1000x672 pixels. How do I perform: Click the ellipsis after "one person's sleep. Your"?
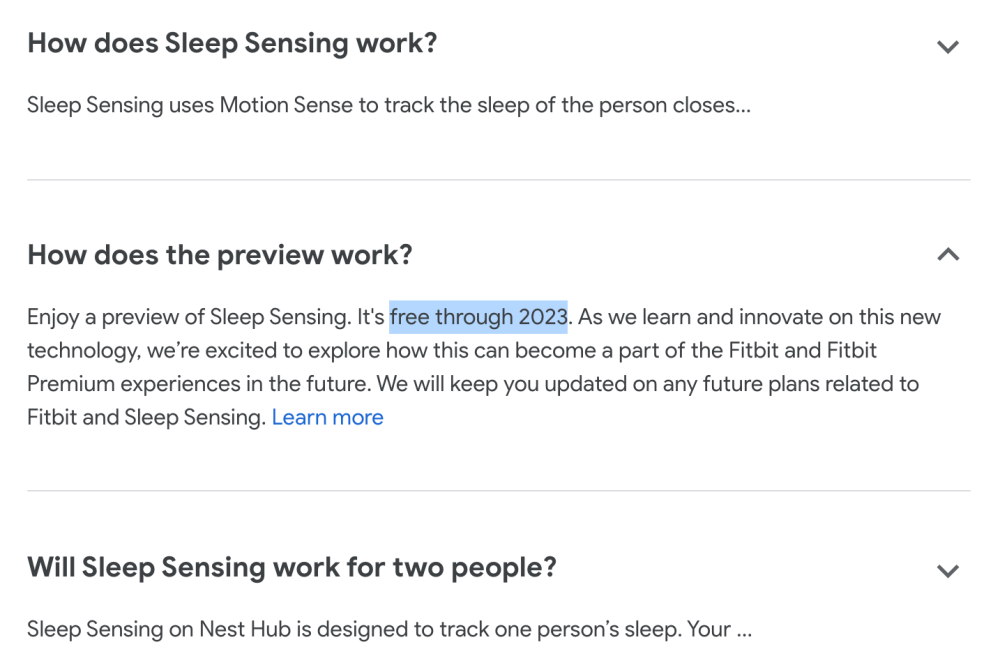743,630
